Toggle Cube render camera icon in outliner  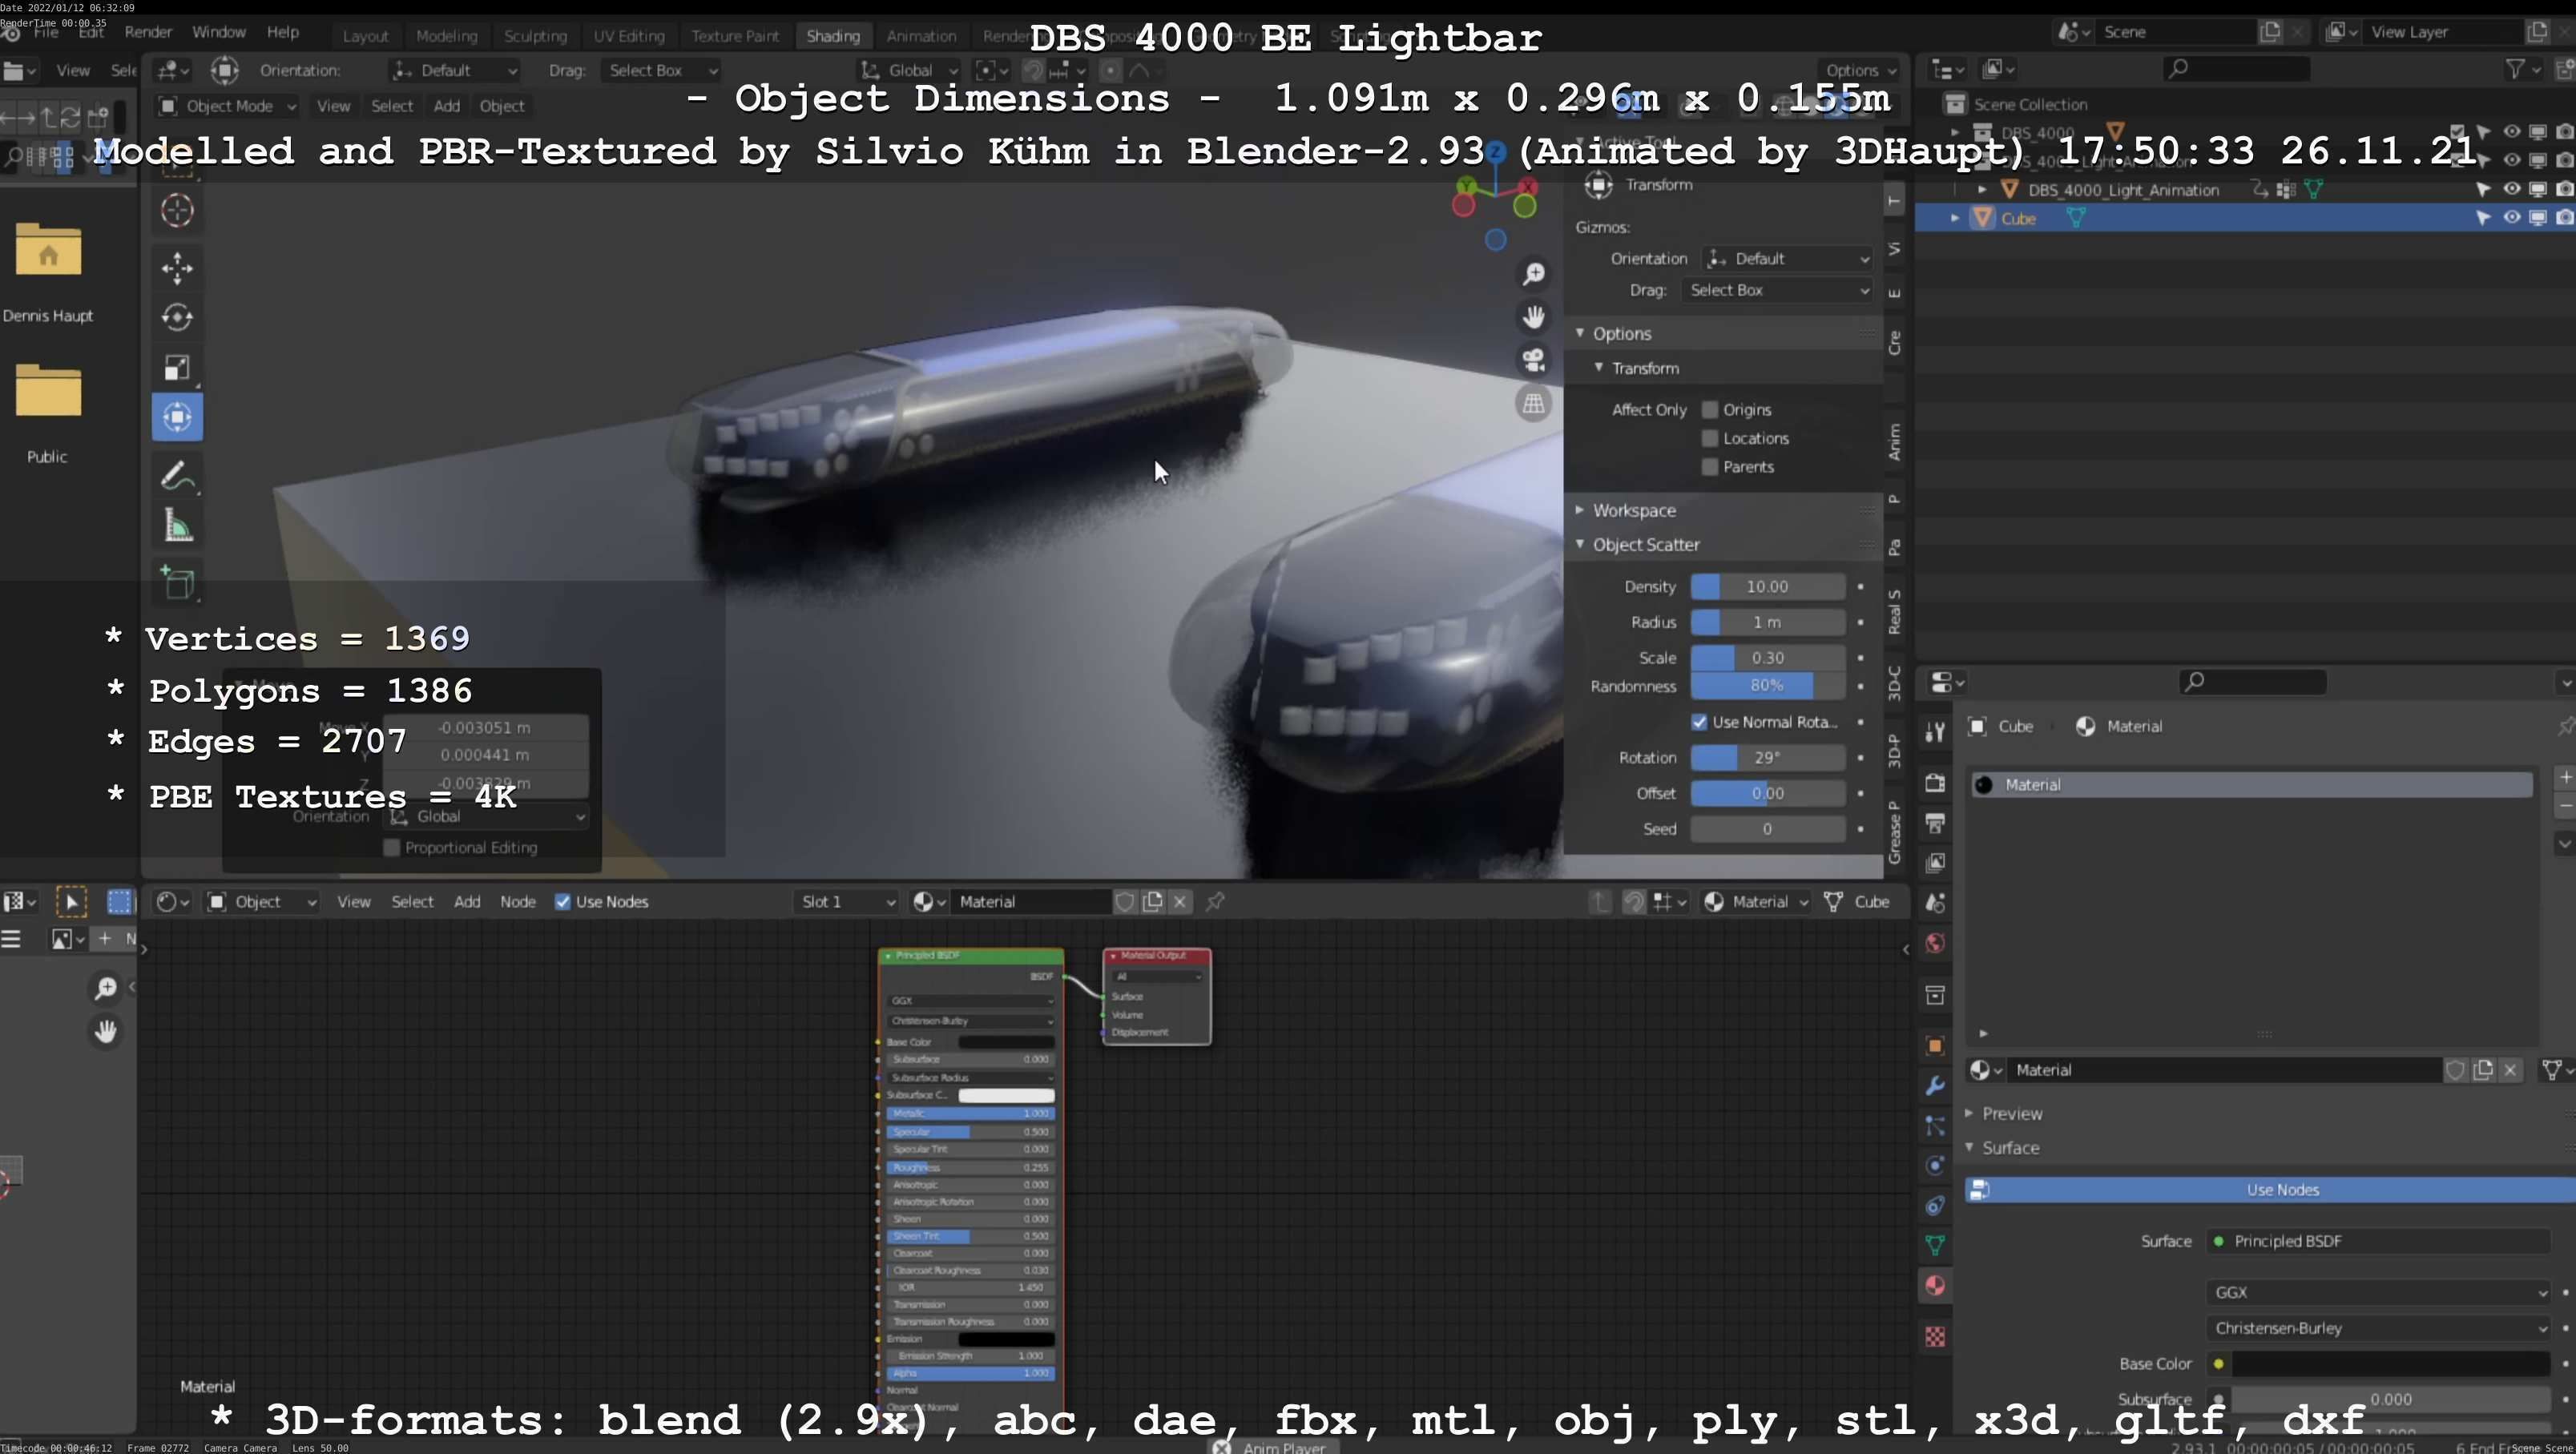click(2565, 217)
